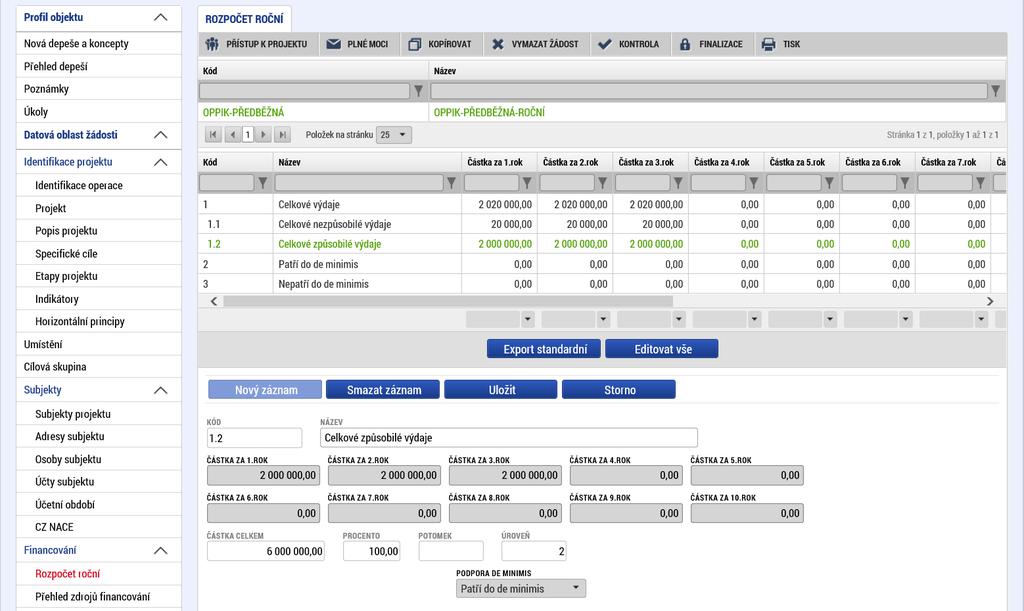Click filter funnel in budget Kód column
The height and width of the screenshot is (611, 1024).
(263, 183)
